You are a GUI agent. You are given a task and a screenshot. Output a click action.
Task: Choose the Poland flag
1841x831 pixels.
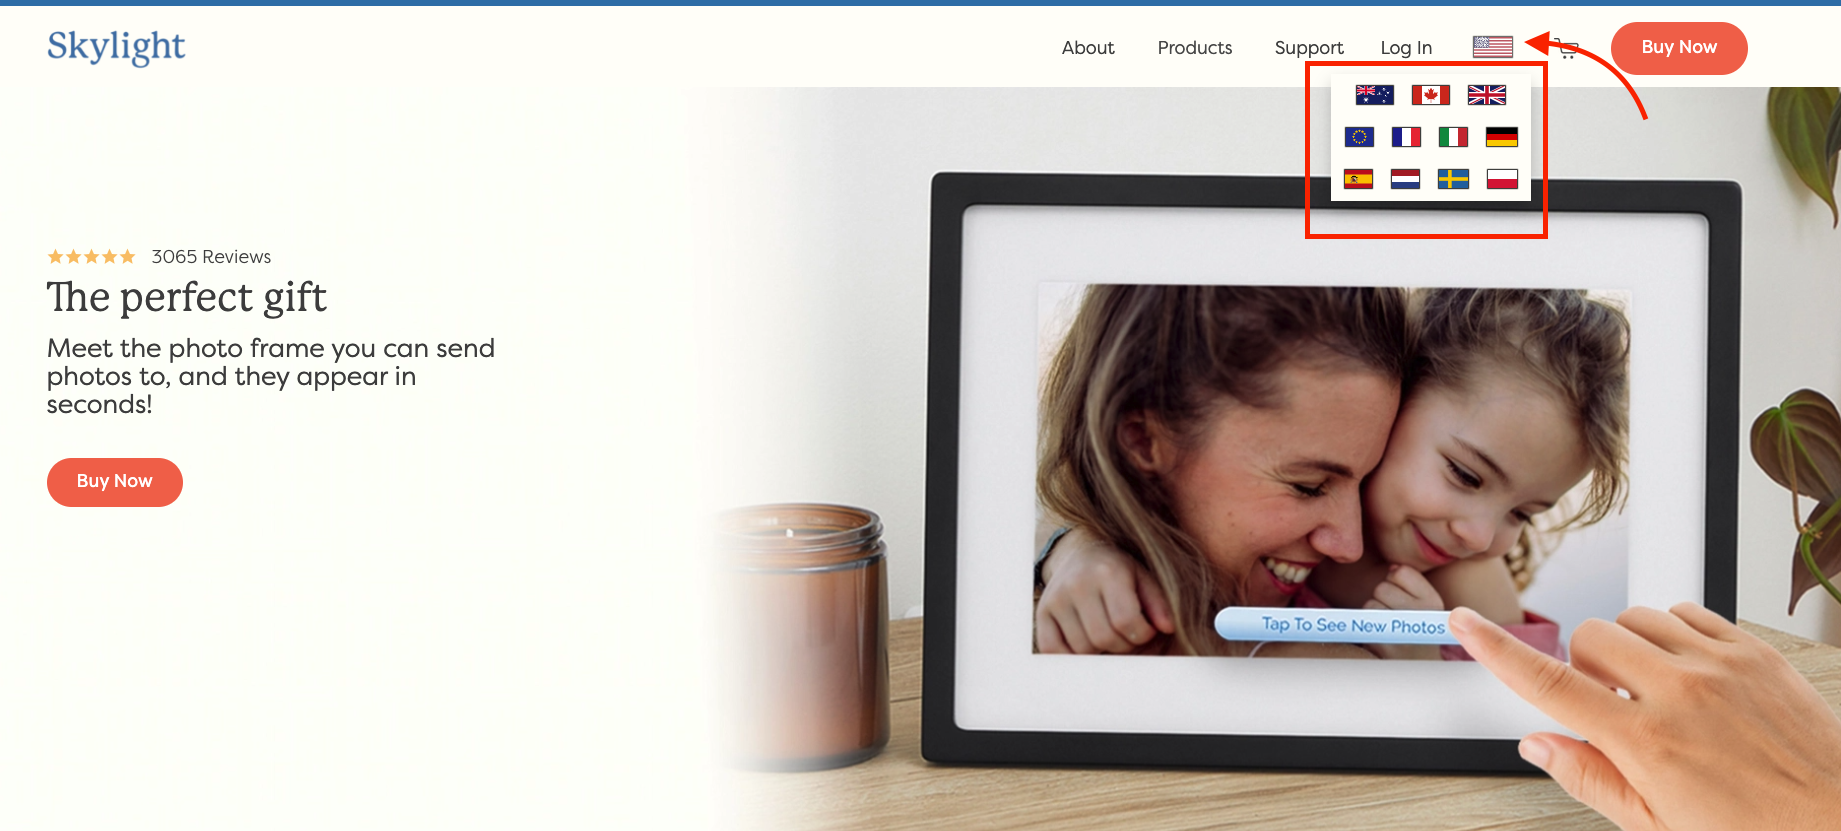[1501, 179]
